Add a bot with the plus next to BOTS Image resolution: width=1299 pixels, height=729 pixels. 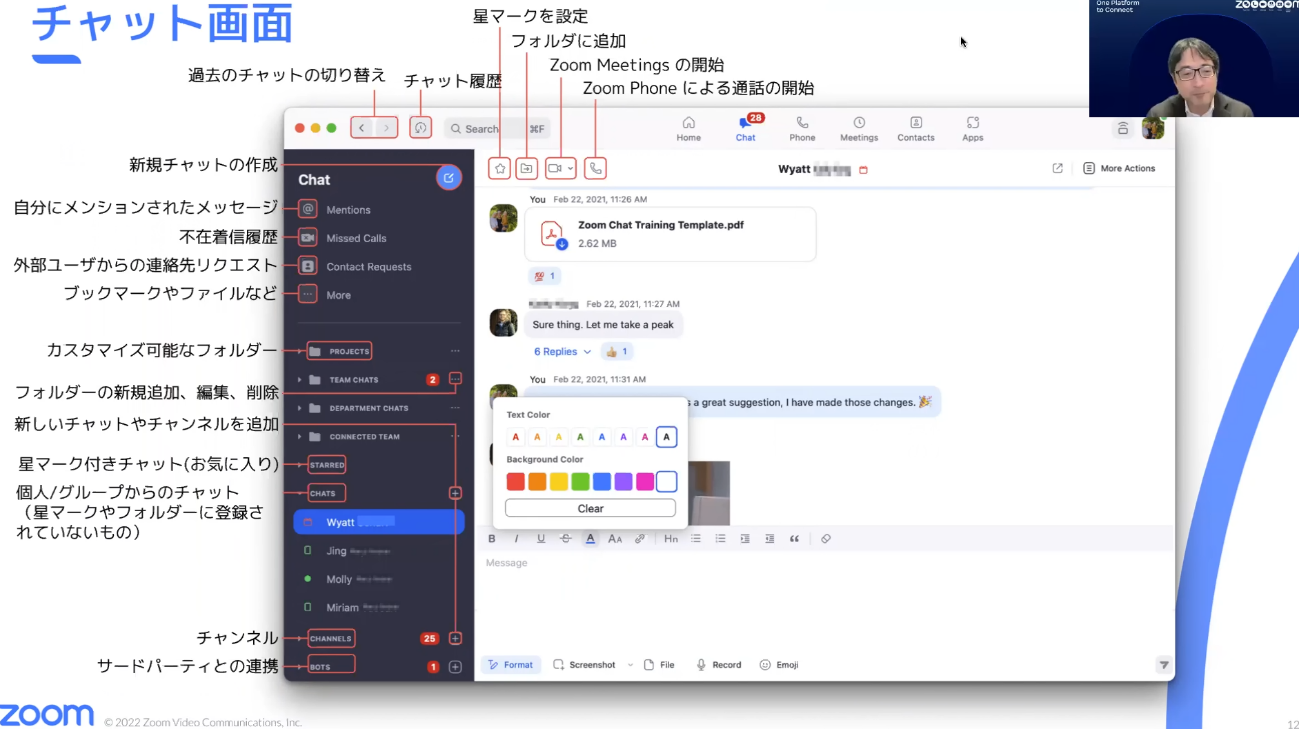click(x=455, y=667)
